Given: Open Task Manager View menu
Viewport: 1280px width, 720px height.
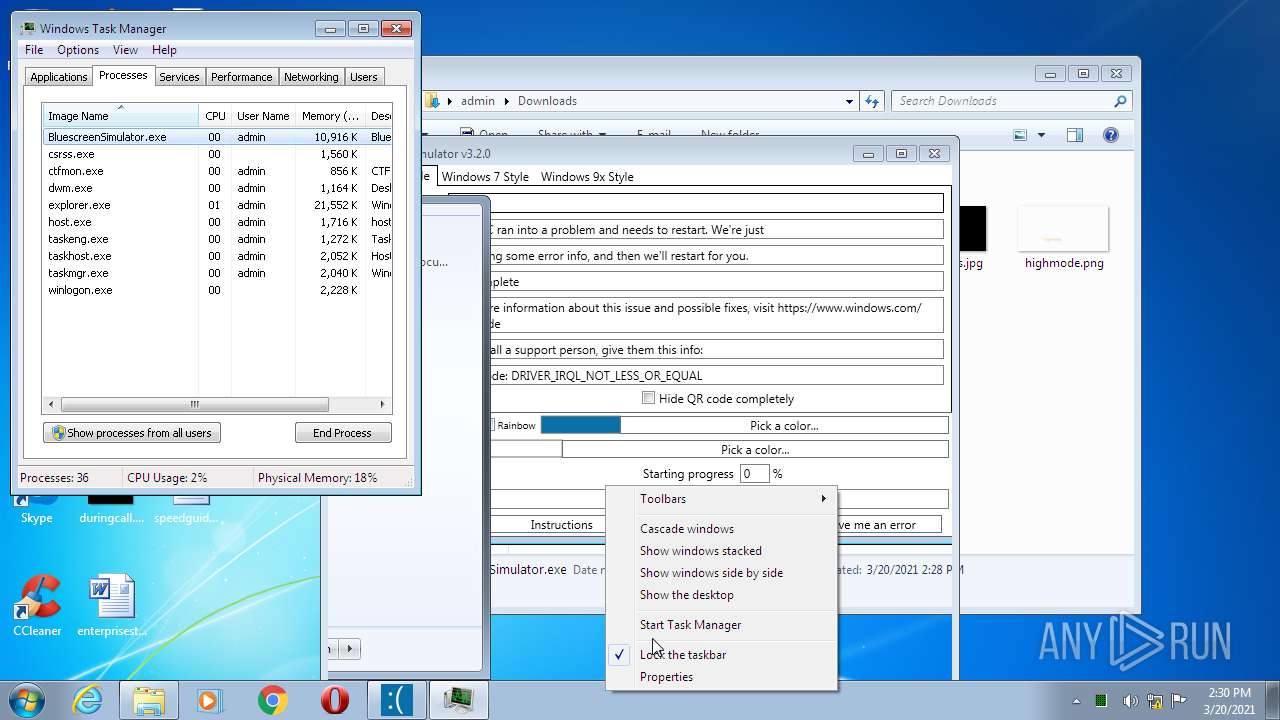Looking at the screenshot, I should pos(126,50).
